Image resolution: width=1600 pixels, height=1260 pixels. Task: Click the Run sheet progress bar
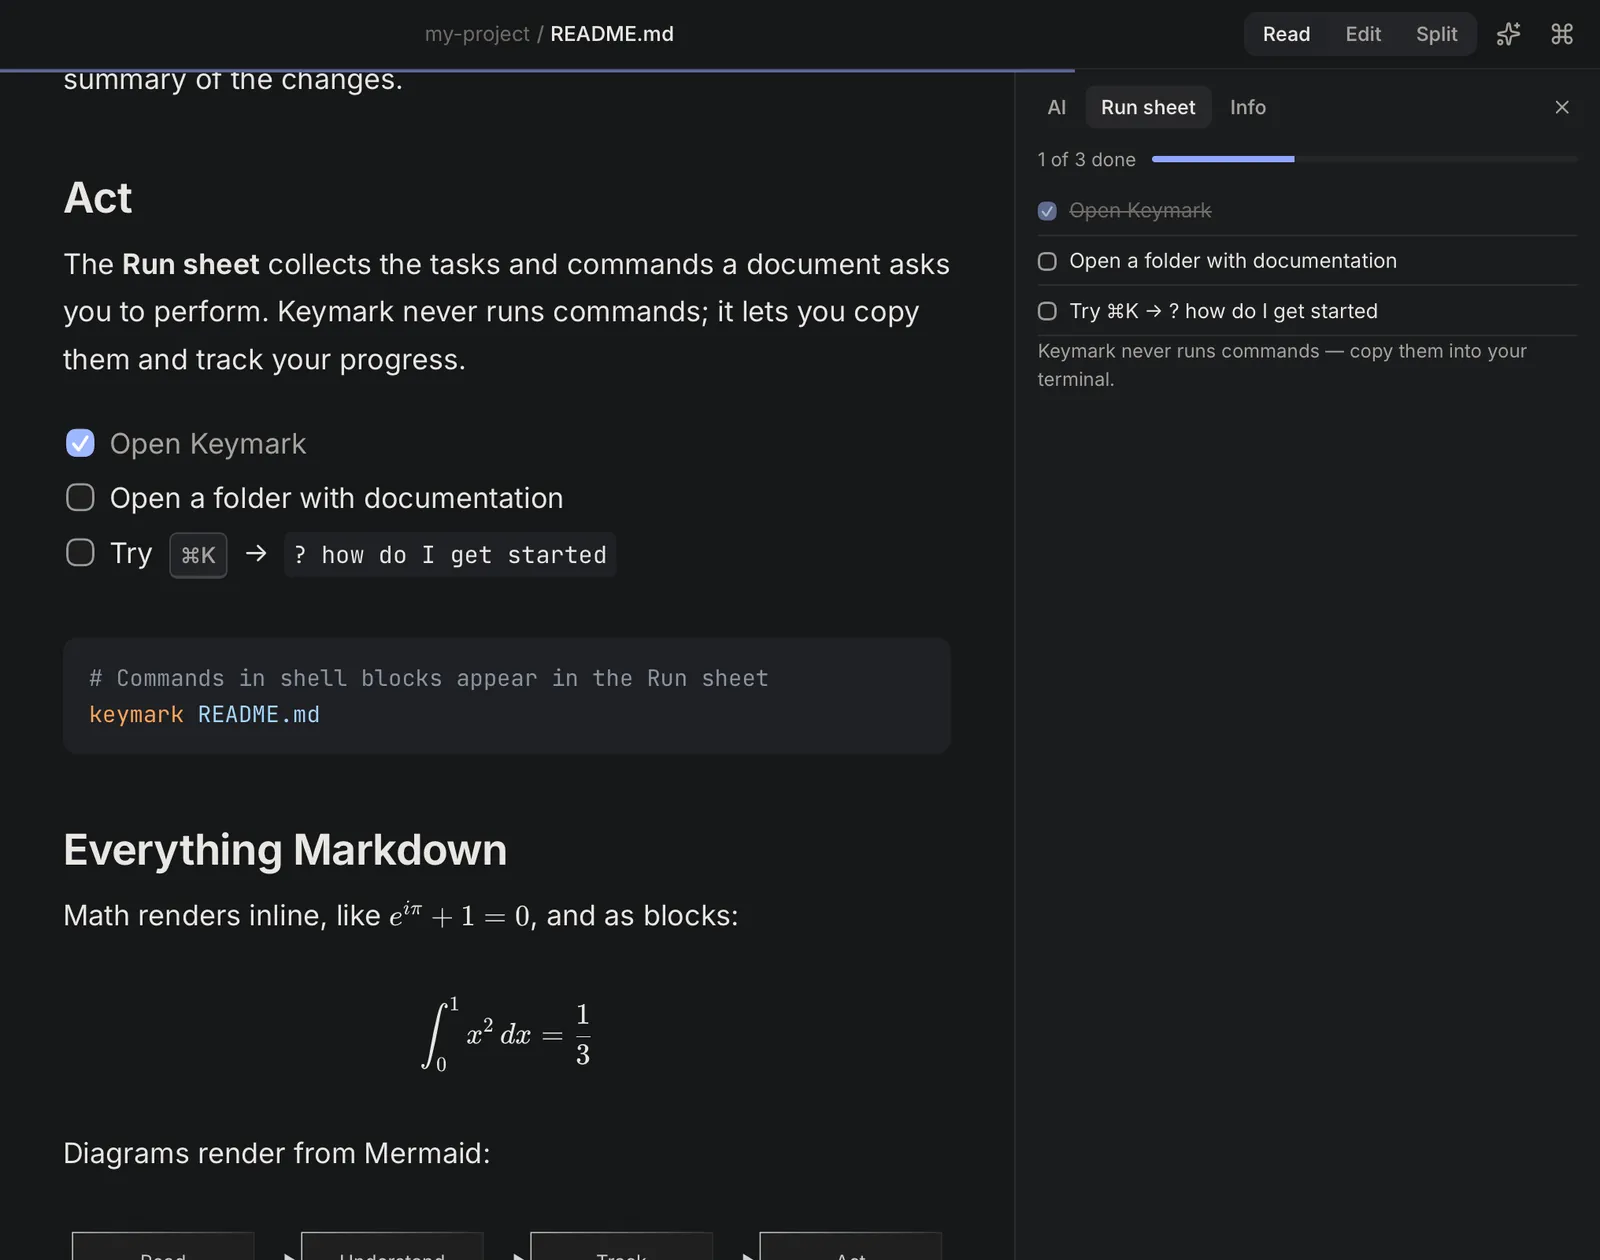tap(1364, 159)
